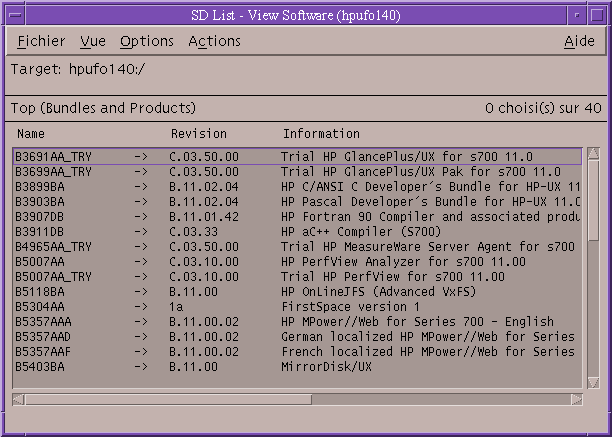Open the Options menu
This screenshot has height=437, width=612.
click(x=147, y=41)
